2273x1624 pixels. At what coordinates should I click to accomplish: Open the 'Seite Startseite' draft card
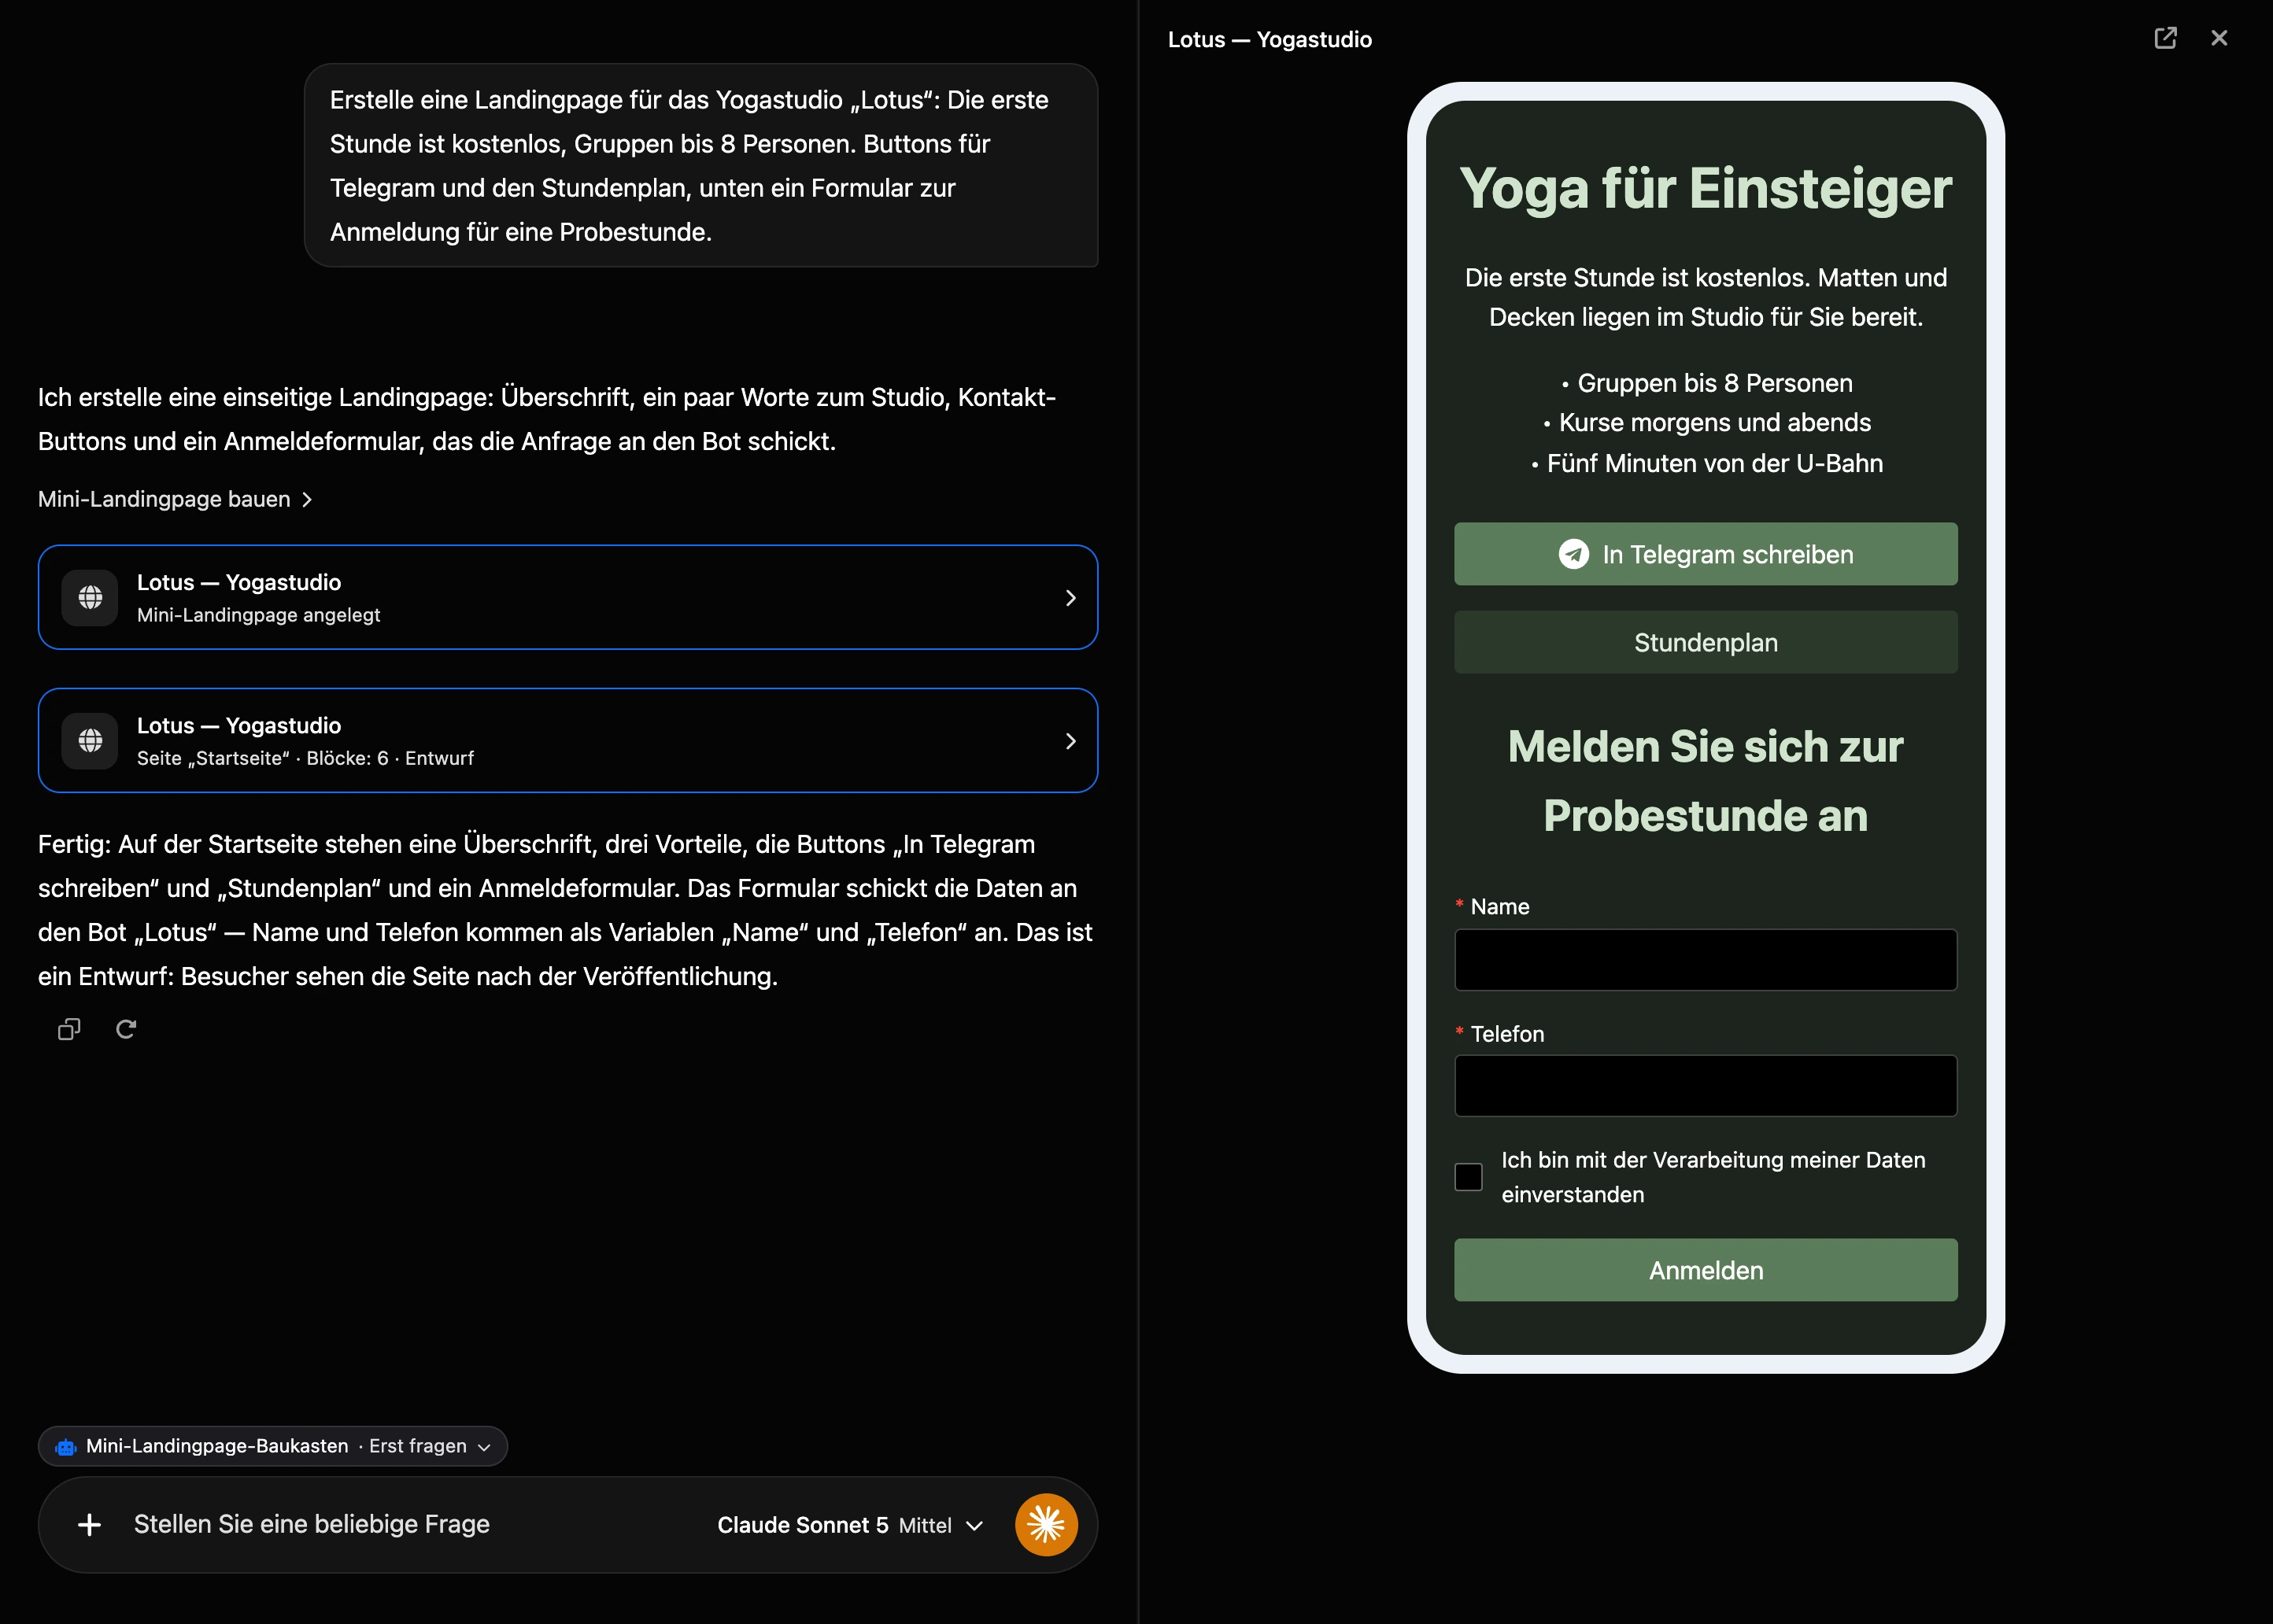(x=567, y=740)
